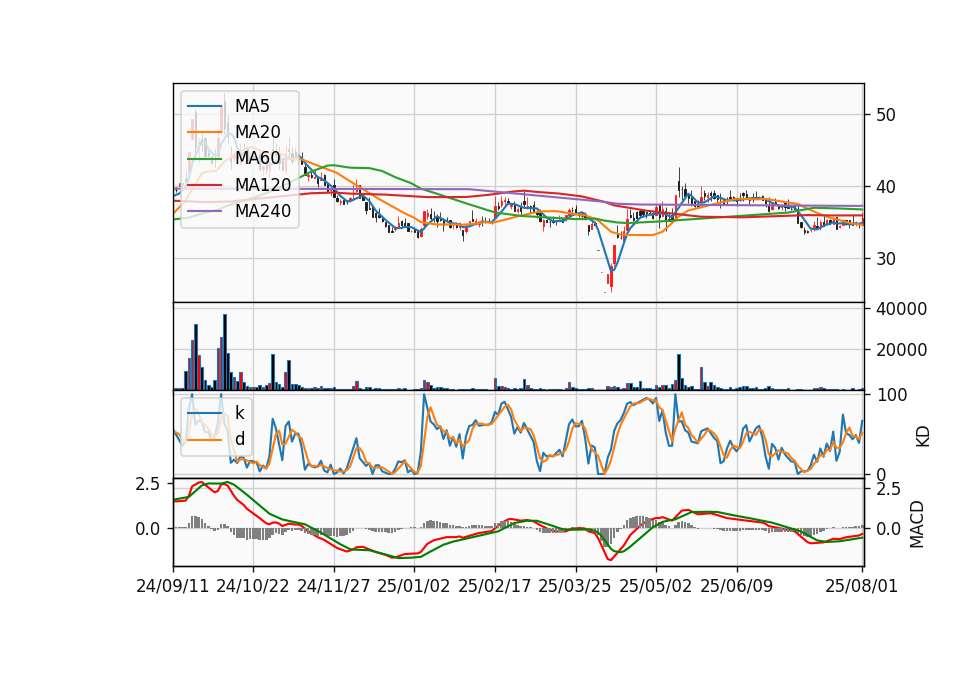Click the volume axis value 40000
This screenshot has height=690, width=960.
pyautogui.click(x=901, y=309)
